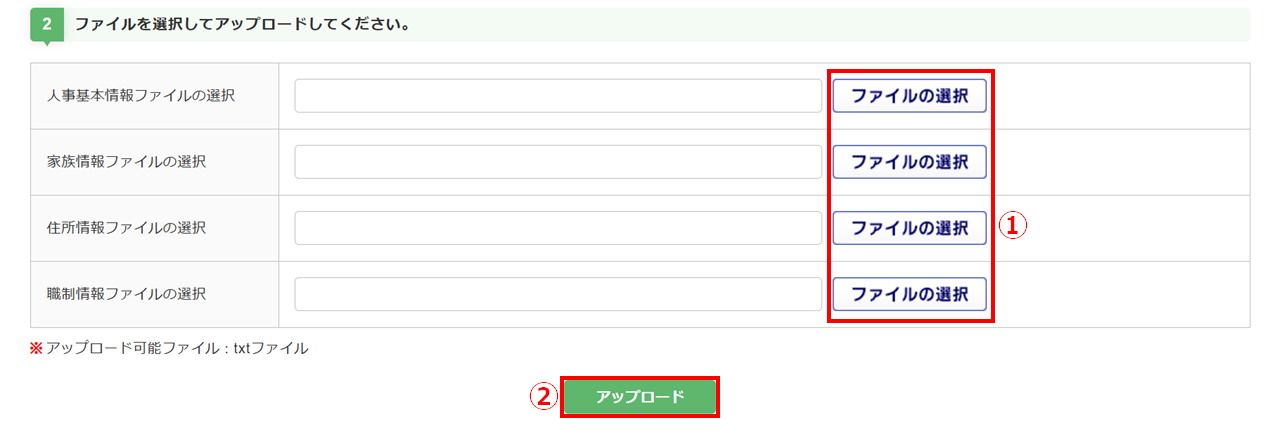Click the green アップロード button
Image resolution: width=1280 pixels, height=439 pixels.
[640, 397]
